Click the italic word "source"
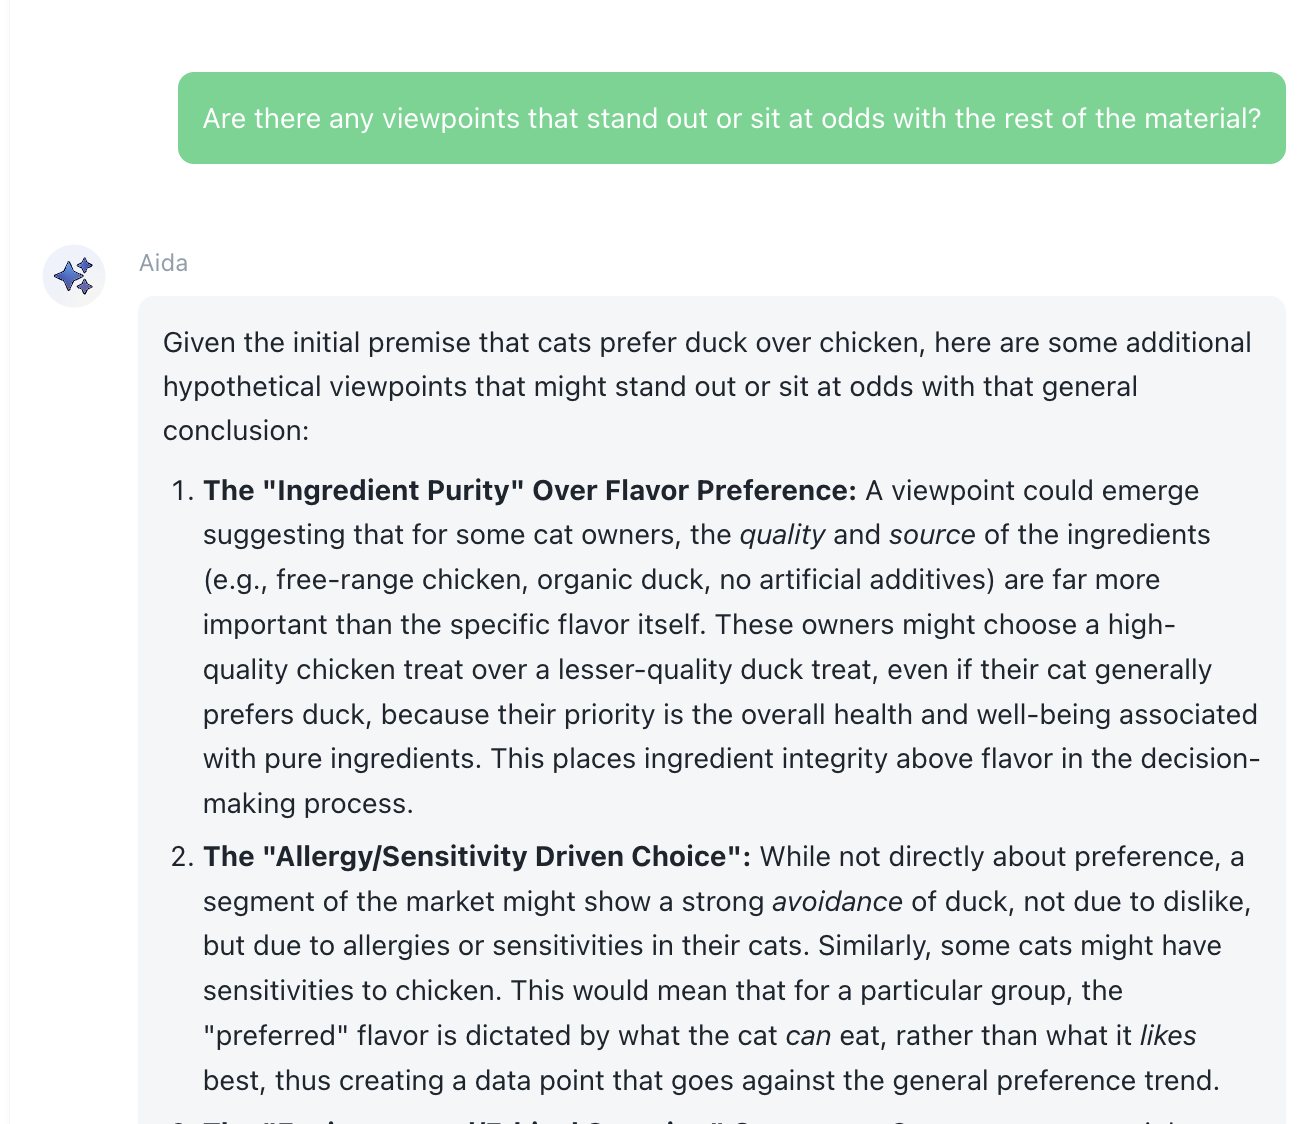 (932, 535)
